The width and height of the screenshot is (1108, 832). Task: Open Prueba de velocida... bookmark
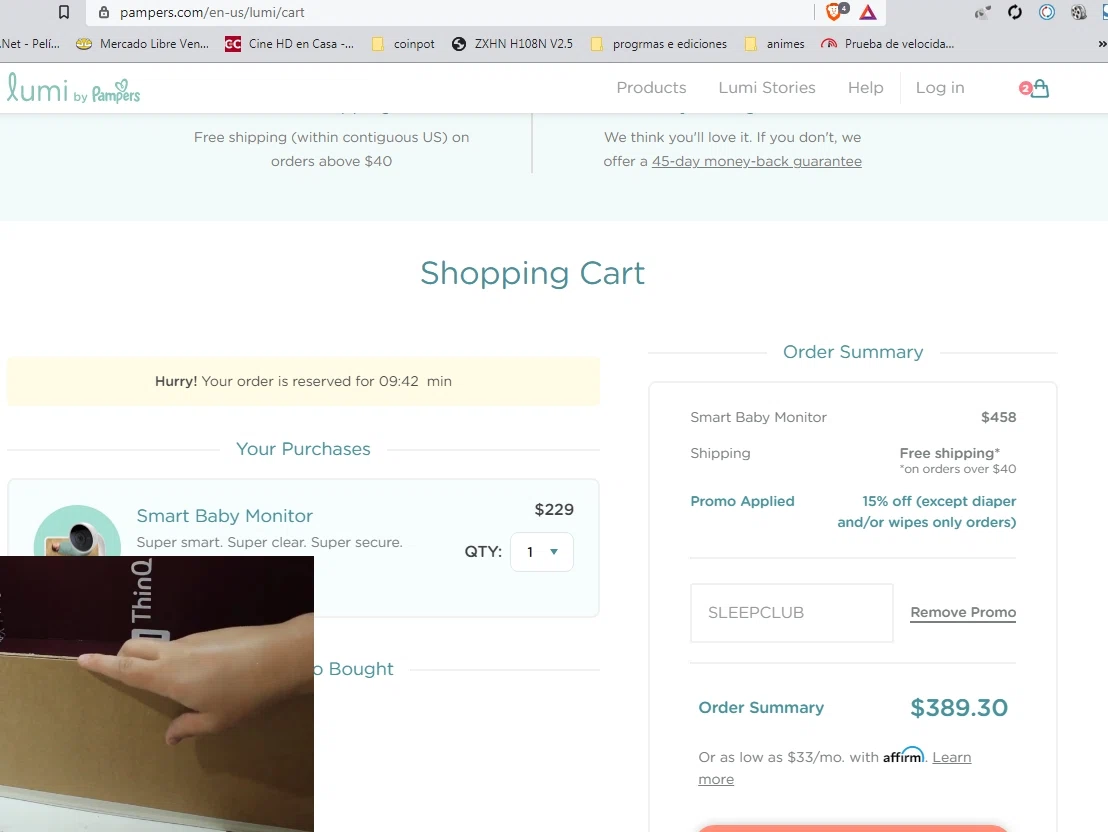(888, 44)
